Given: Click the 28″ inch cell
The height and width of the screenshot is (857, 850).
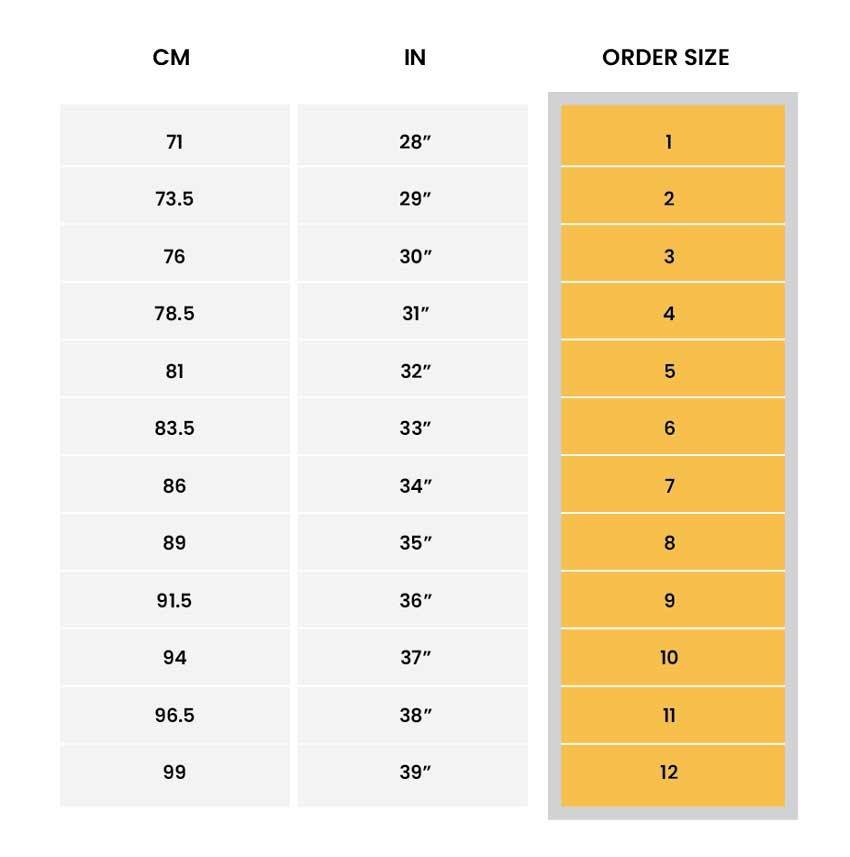Looking at the screenshot, I should point(414,142).
